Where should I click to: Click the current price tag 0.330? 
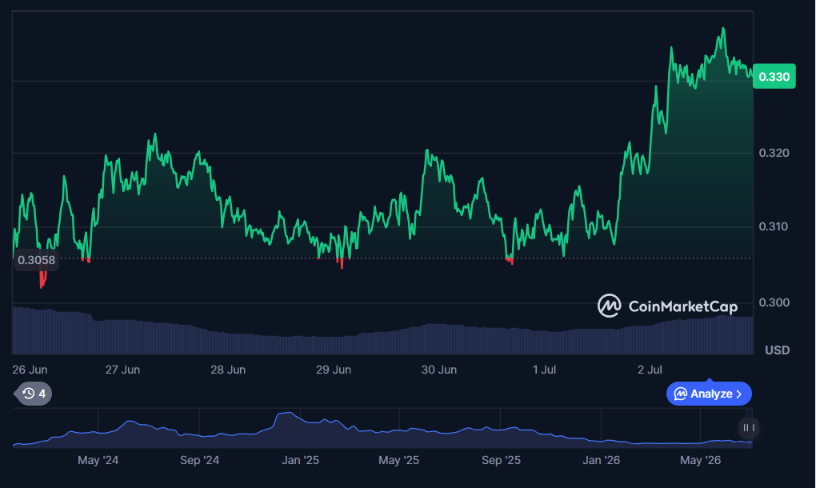click(x=774, y=76)
